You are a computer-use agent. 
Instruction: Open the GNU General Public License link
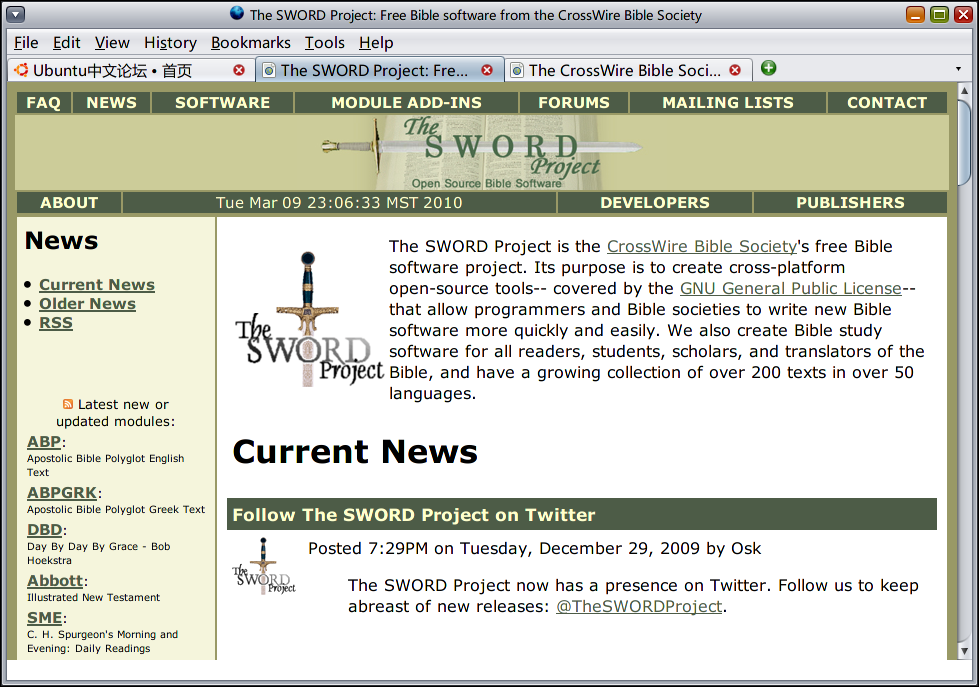click(790, 289)
